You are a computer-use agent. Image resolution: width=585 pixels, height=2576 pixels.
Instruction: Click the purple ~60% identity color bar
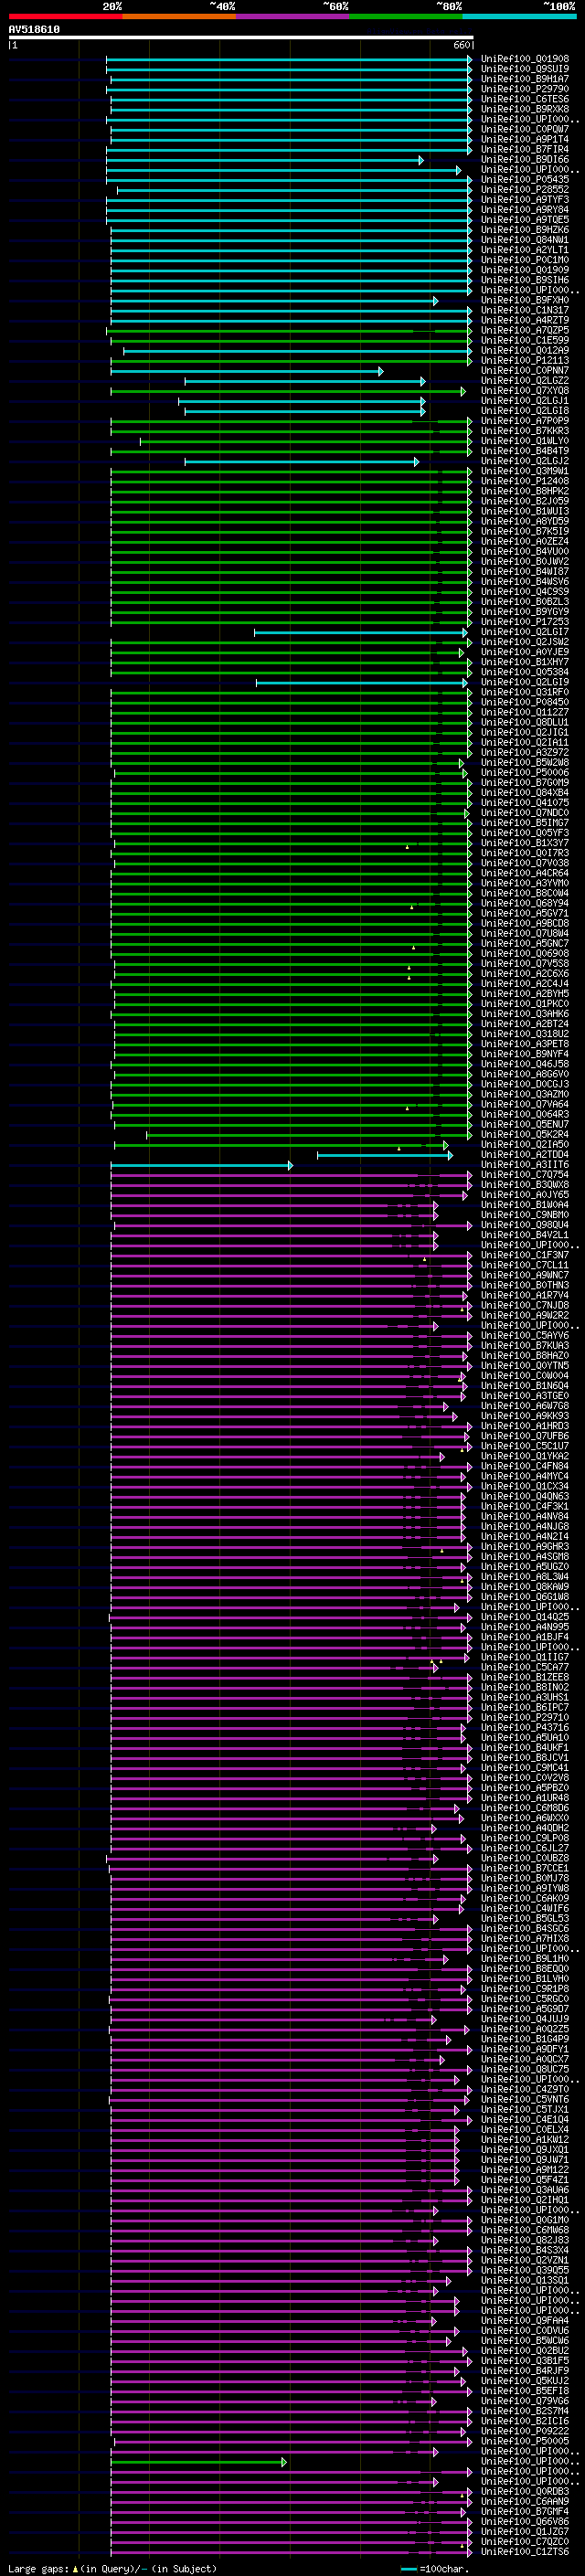pos(292,16)
